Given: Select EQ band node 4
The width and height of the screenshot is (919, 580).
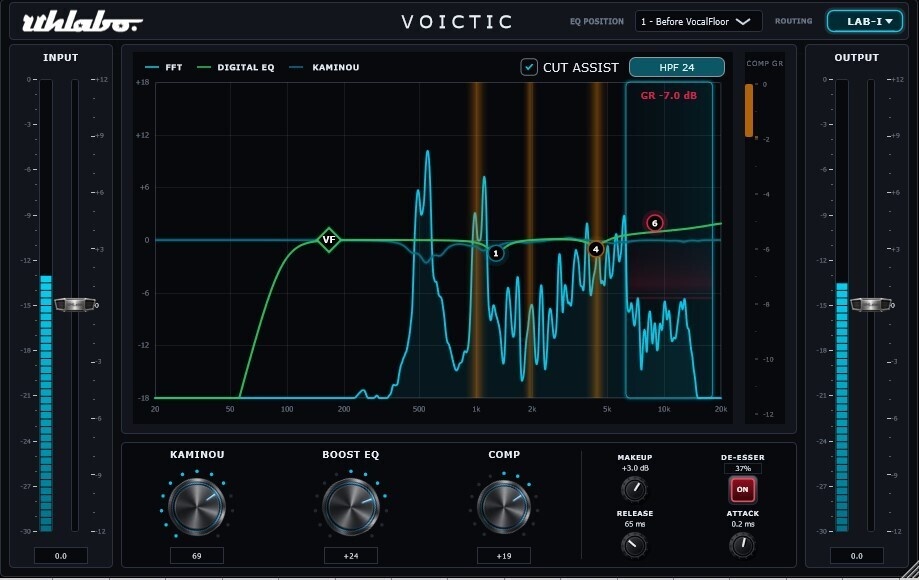Looking at the screenshot, I should point(595,249).
